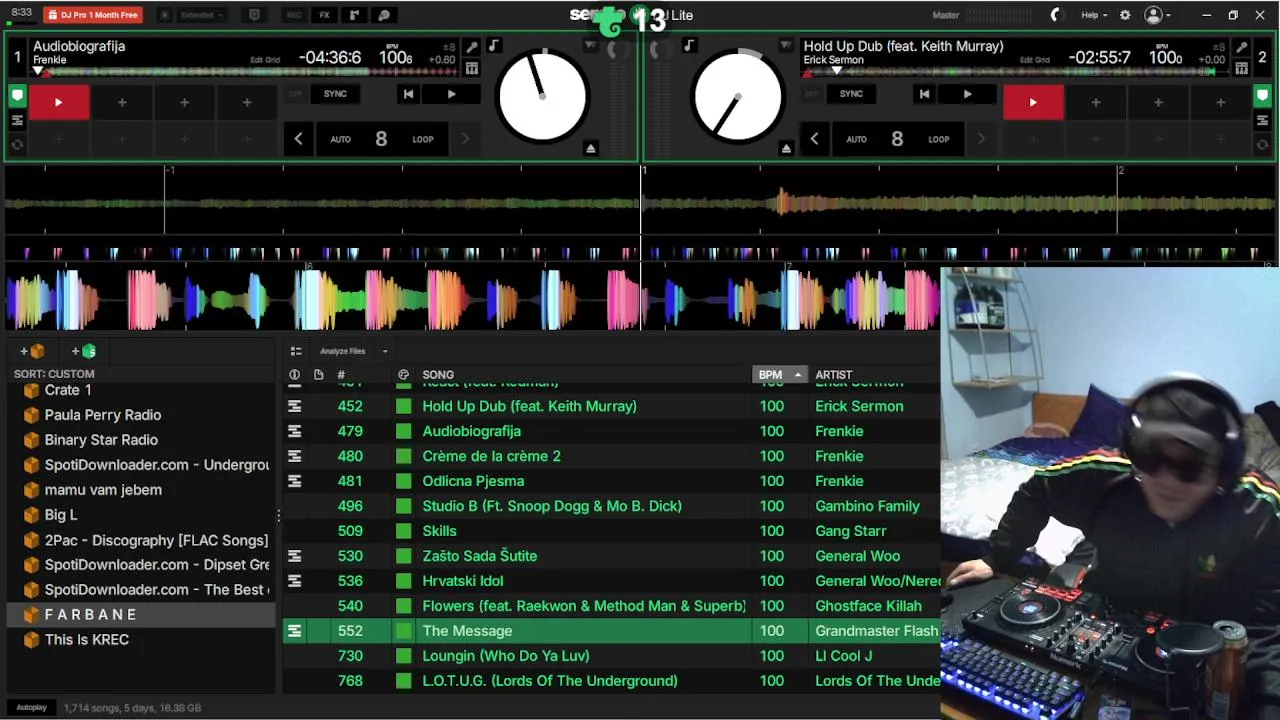Viewport: 1280px width, 720px height.
Task: Click the deck 1 virtual platter
Action: click(542, 98)
